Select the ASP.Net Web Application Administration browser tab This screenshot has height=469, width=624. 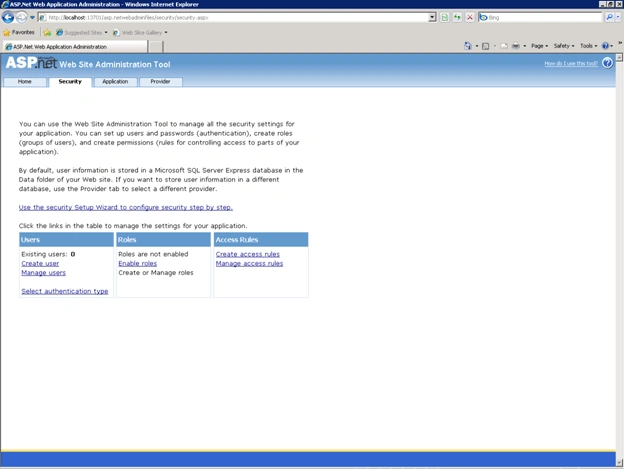click(x=75, y=47)
